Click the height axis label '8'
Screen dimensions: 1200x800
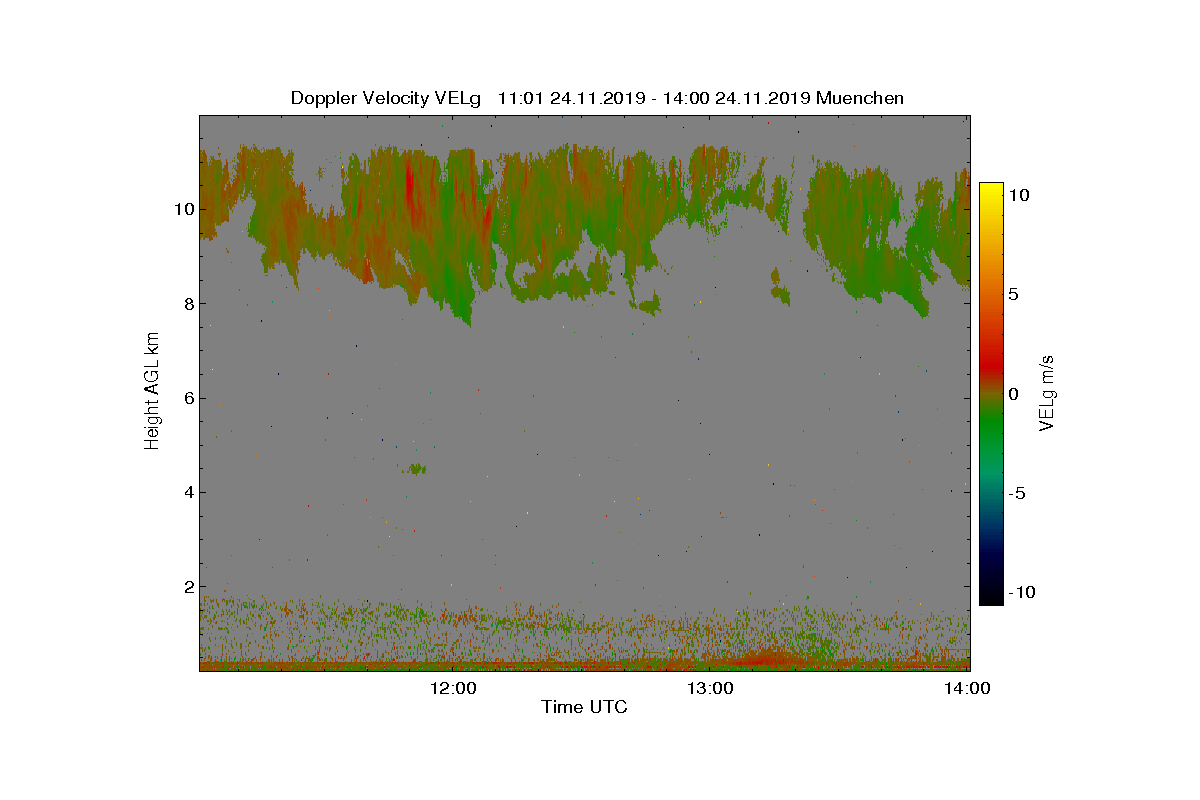(187, 303)
